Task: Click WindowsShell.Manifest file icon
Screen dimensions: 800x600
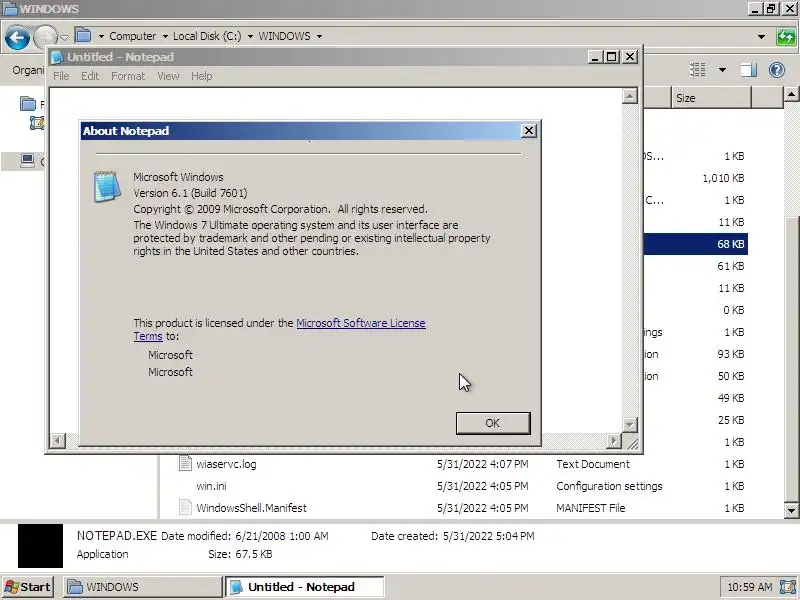Action: point(185,507)
